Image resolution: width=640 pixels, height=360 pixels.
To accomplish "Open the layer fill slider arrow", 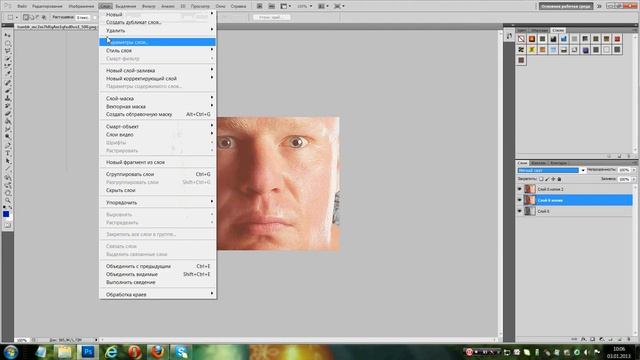I will (x=634, y=179).
